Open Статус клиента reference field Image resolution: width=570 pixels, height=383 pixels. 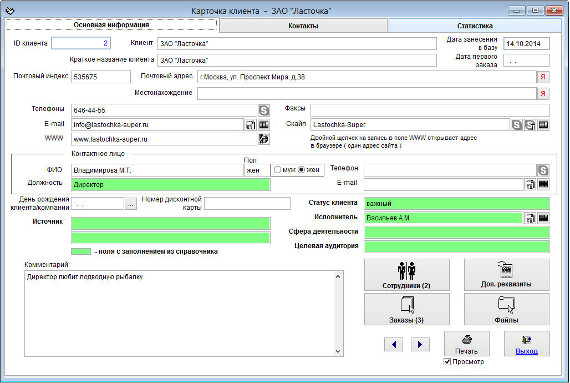457,203
